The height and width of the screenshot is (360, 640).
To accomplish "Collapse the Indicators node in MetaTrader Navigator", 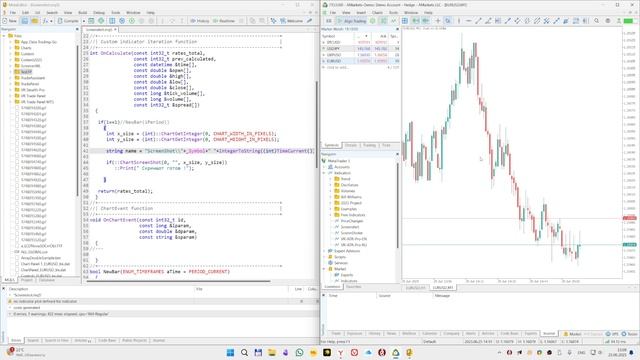I will point(324,173).
